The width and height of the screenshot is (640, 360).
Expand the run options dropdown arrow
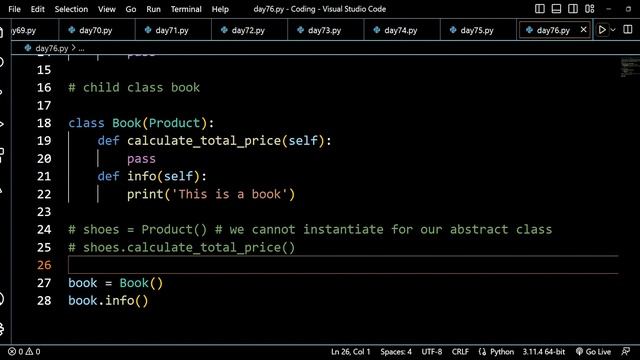click(x=613, y=30)
